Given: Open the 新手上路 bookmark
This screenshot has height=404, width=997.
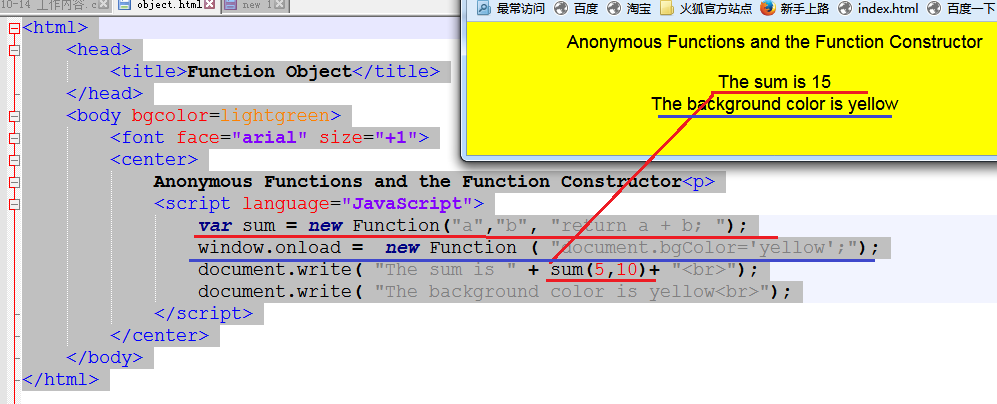Looking at the screenshot, I should click(795, 8).
